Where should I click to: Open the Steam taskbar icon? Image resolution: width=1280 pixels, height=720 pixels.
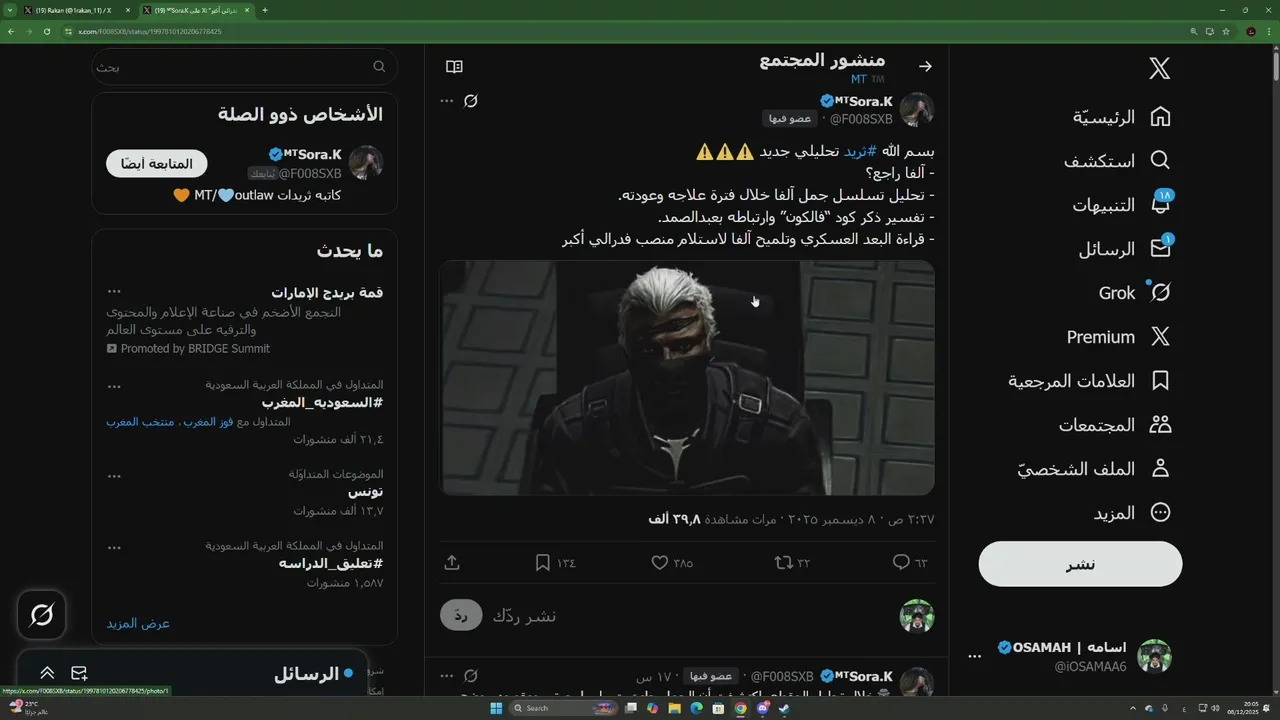tap(785, 708)
